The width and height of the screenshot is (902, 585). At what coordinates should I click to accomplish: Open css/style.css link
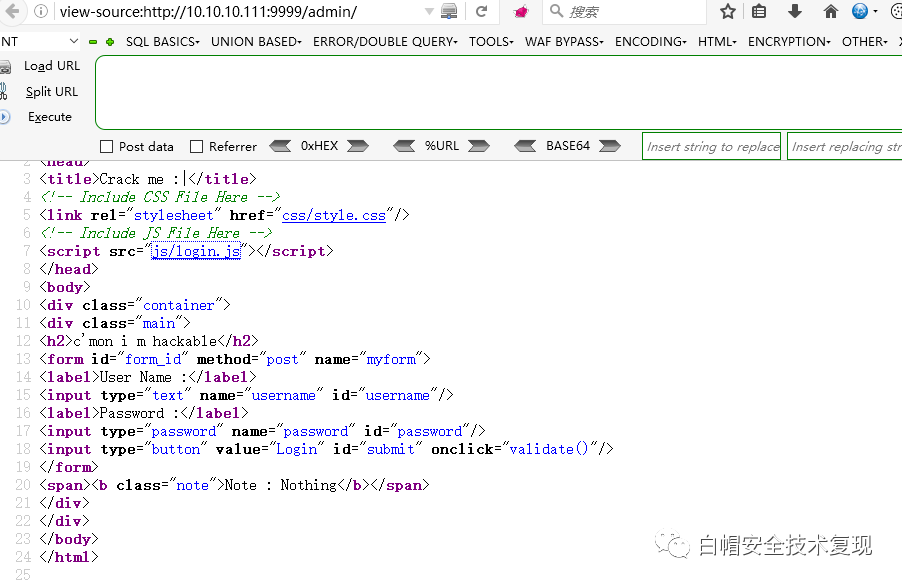pos(334,215)
